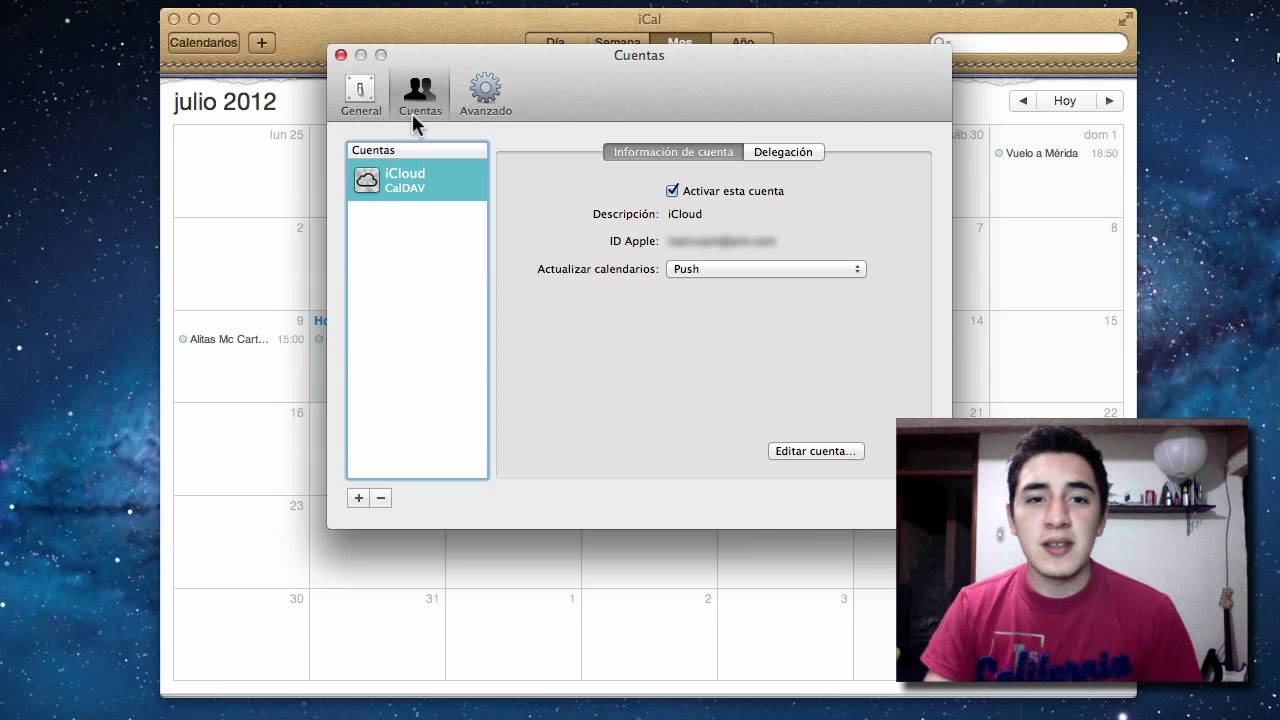Select the Alitas Mc Cart... event

[241, 340]
